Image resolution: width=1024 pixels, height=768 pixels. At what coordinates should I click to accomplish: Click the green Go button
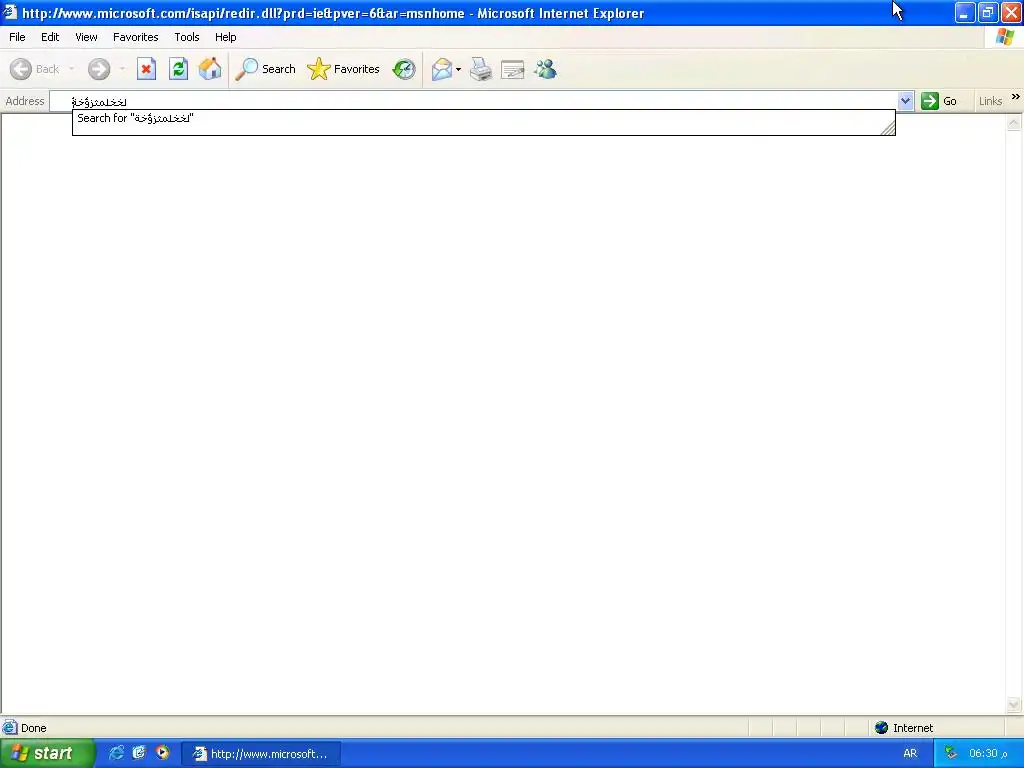(939, 101)
